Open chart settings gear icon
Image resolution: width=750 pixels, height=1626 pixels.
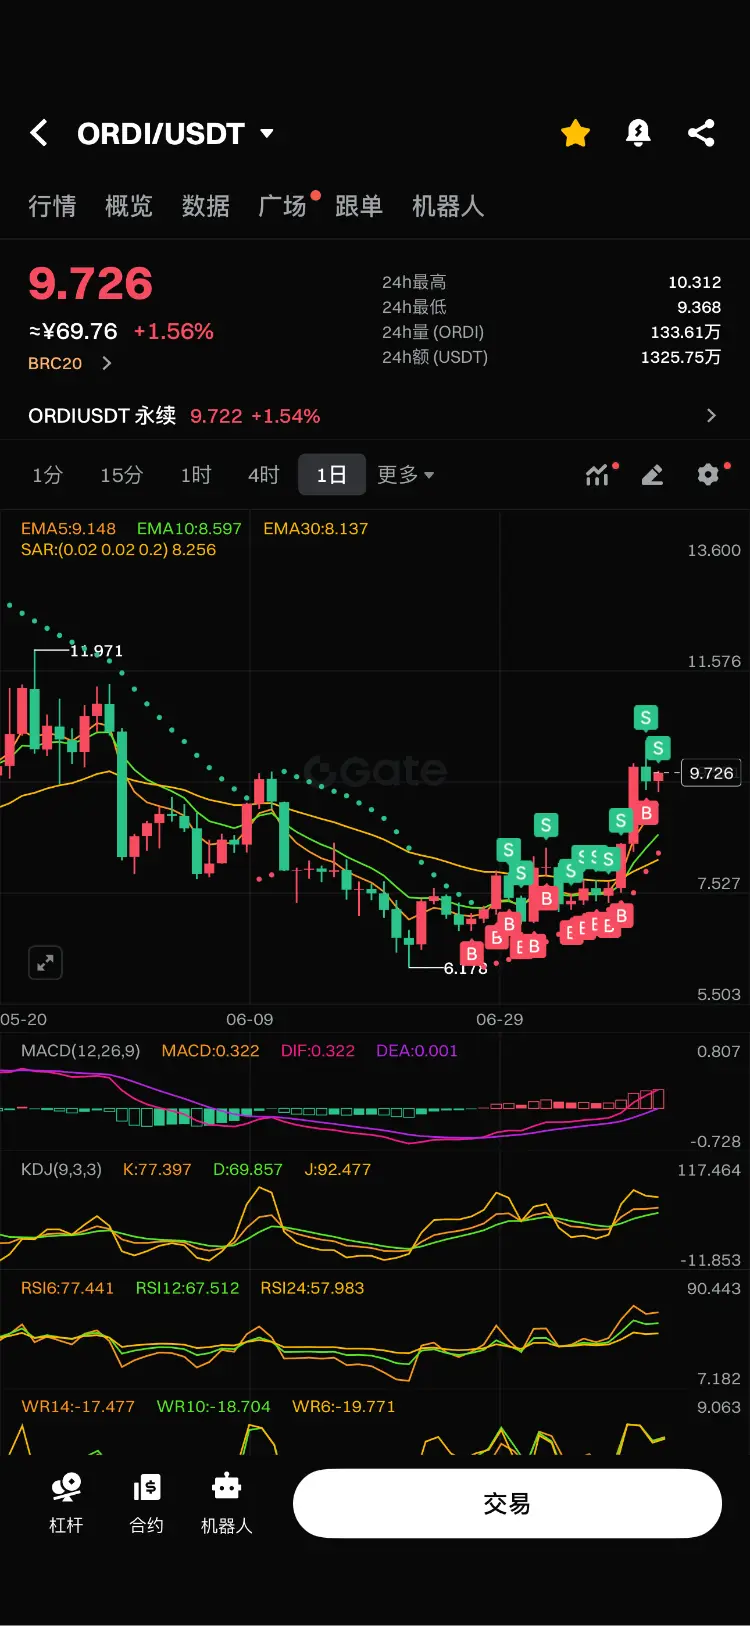pos(708,475)
